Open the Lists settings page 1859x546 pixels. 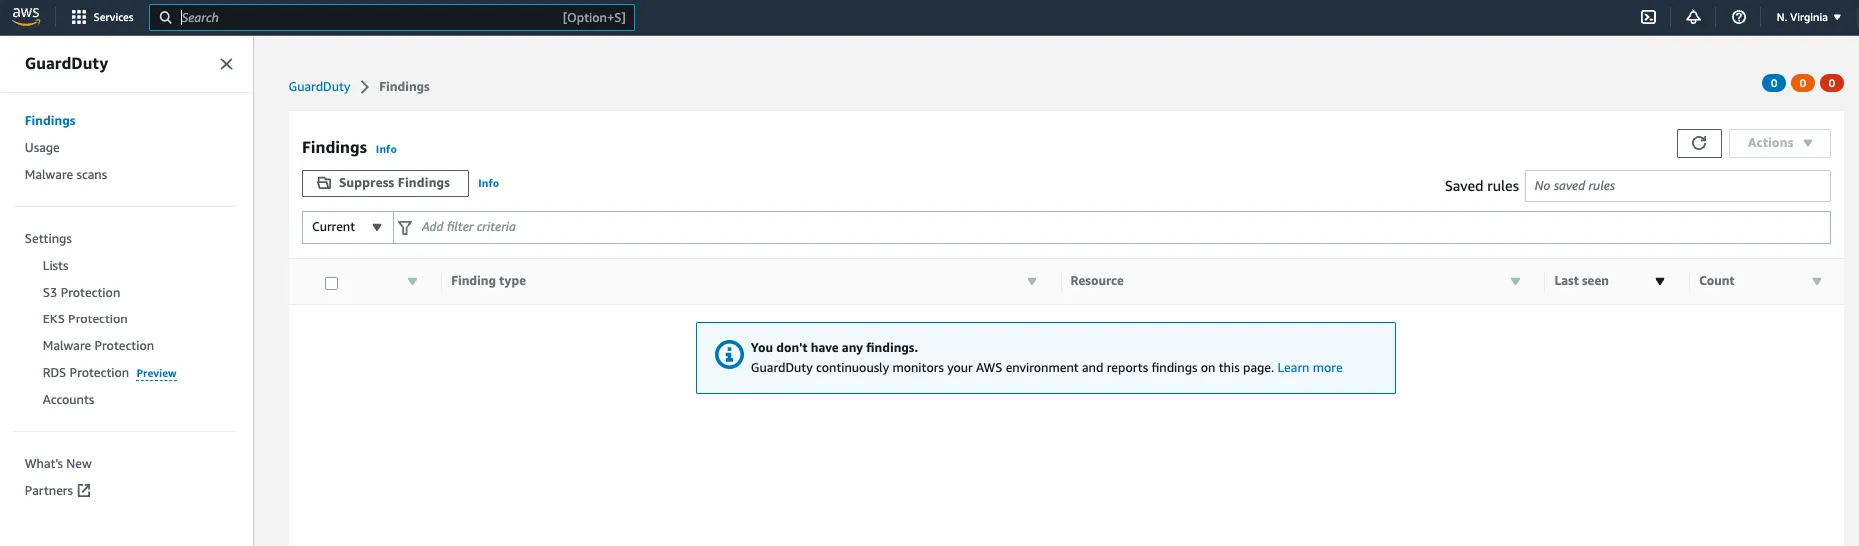click(56, 266)
